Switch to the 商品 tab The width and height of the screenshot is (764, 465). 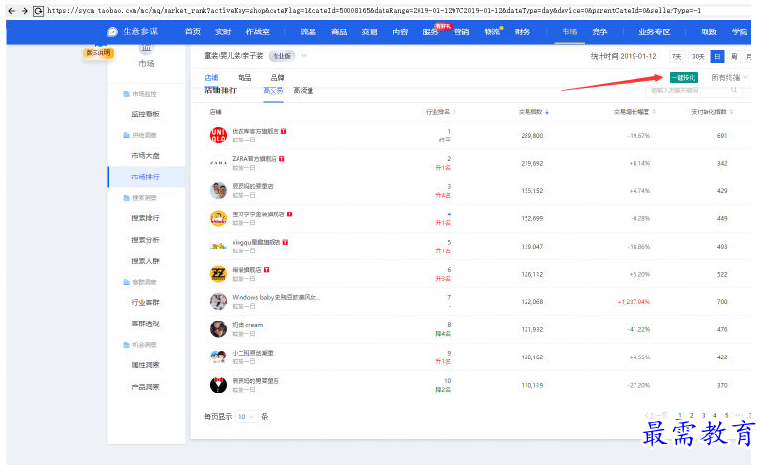[244, 77]
